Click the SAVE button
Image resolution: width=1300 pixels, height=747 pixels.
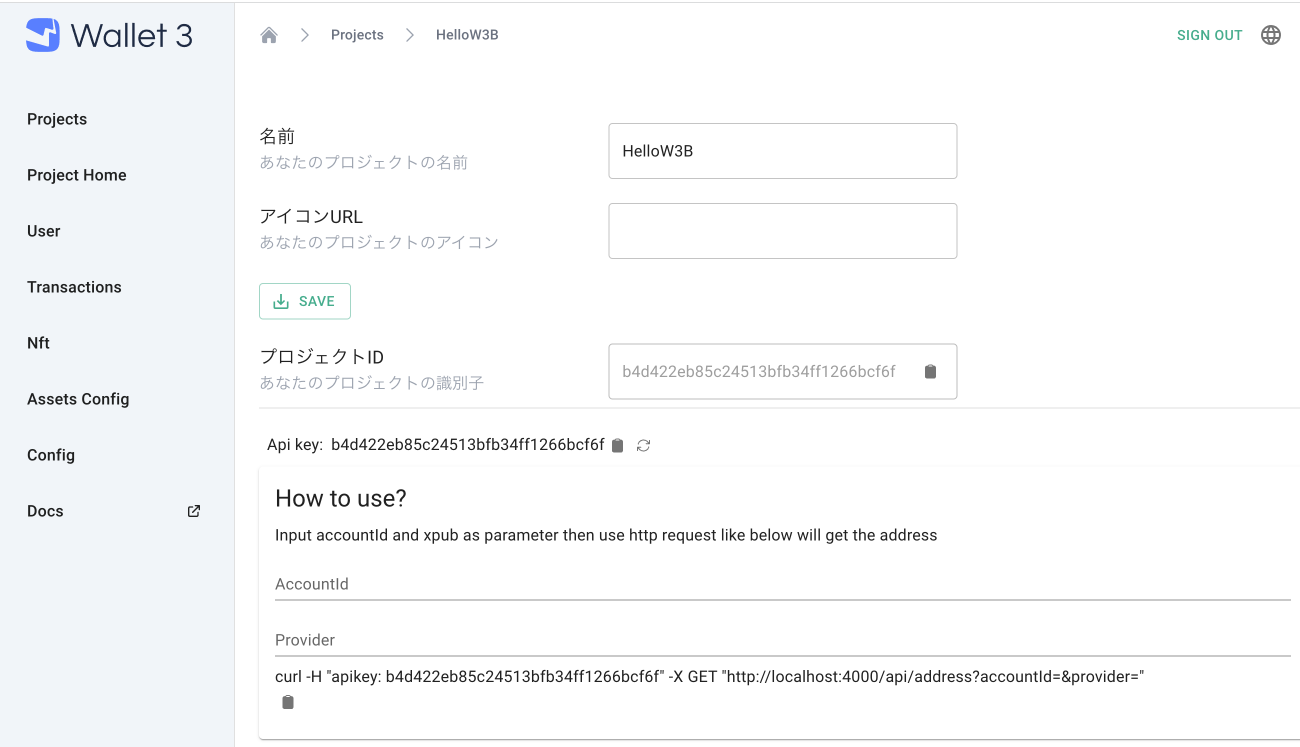tap(305, 301)
